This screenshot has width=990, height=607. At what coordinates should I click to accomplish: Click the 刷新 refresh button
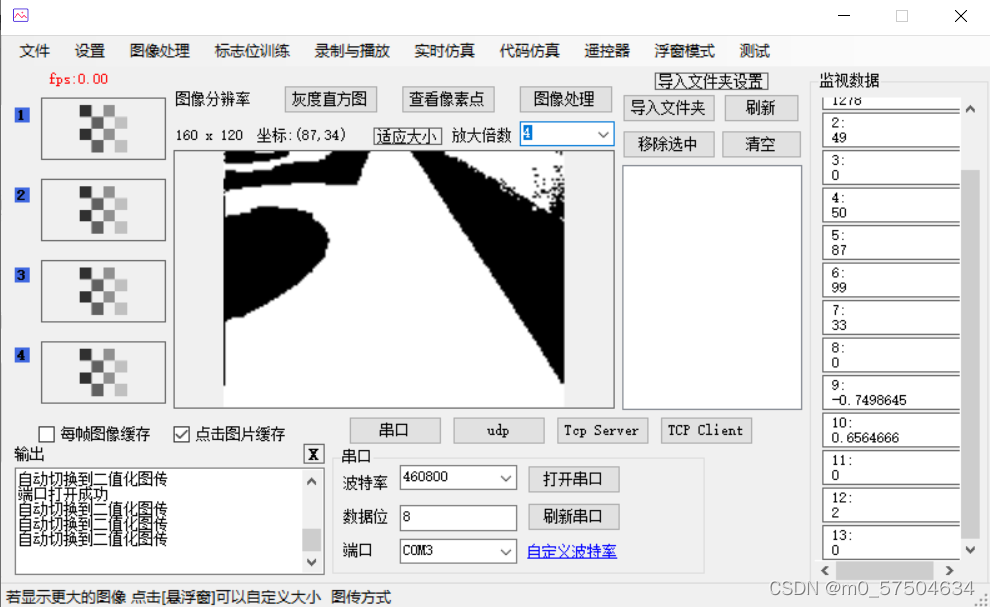[x=761, y=108]
